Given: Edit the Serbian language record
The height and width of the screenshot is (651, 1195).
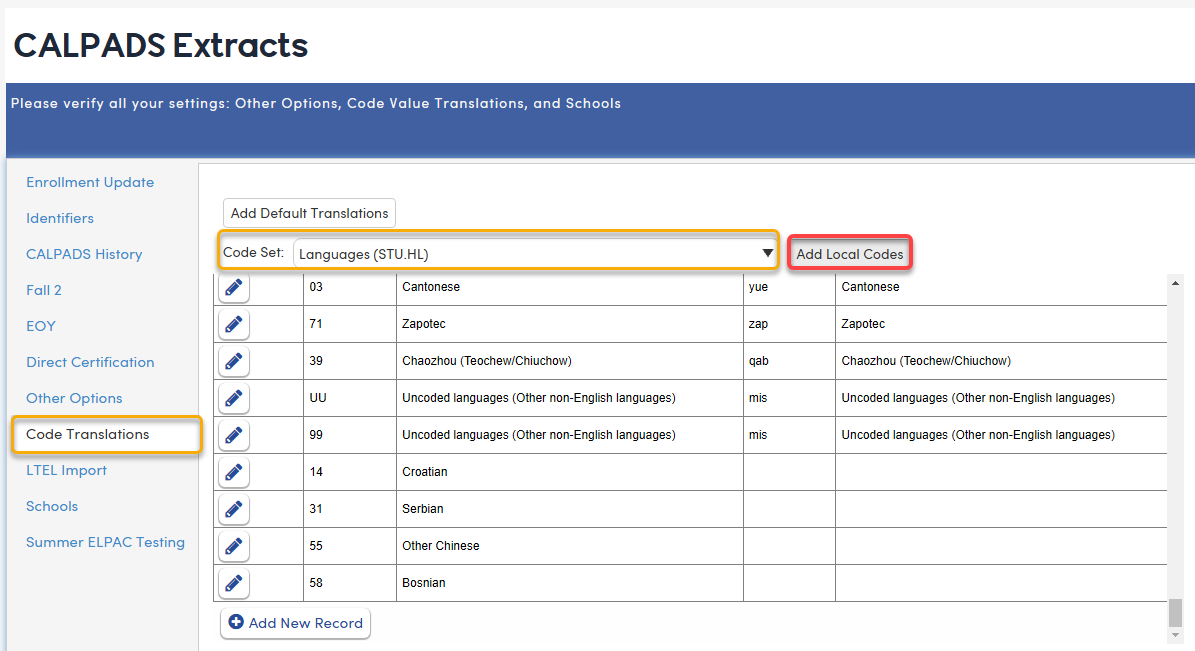Looking at the screenshot, I should click(234, 508).
